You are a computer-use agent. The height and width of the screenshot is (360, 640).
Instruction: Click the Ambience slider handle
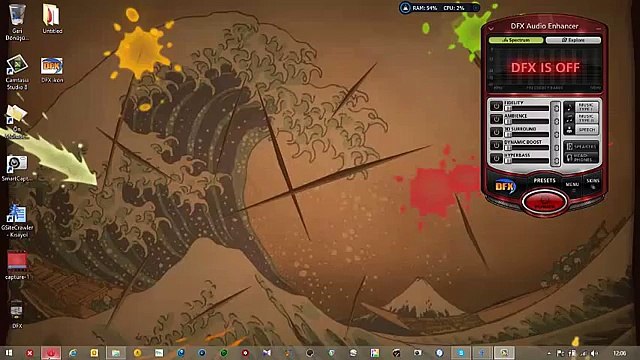pyautogui.click(x=508, y=122)
